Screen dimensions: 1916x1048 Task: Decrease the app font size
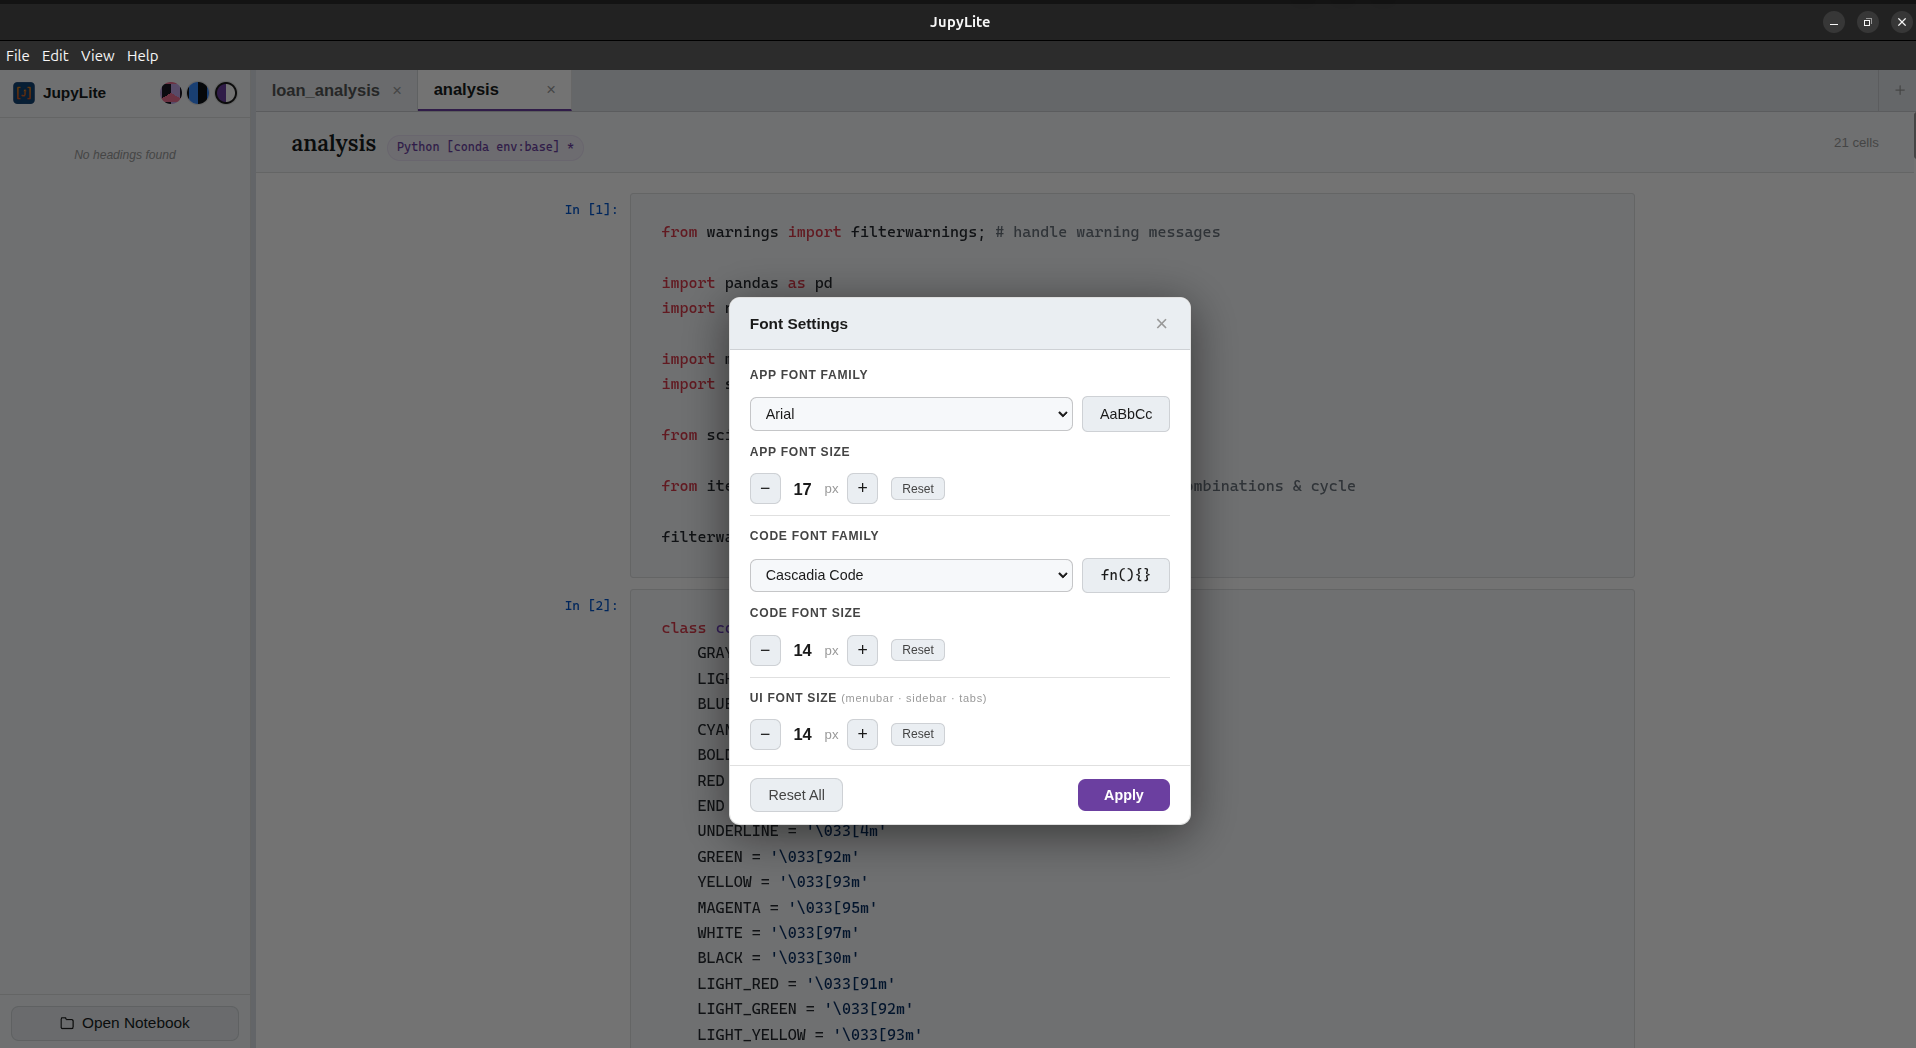tap(764, 488)
